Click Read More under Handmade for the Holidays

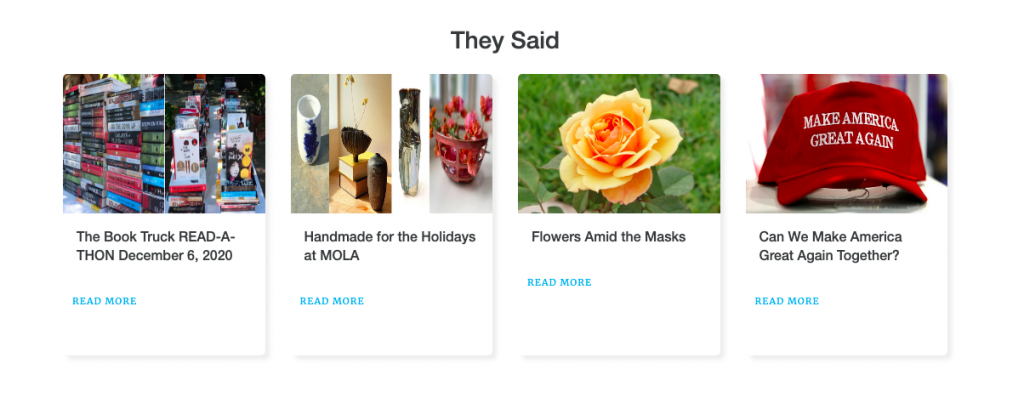click(x=332, y=301)
